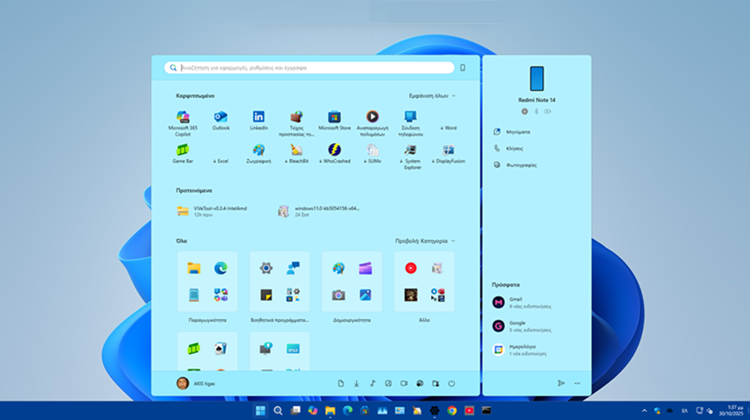Open the Videos folder shortcut in Start footer
This screenshot has height=420, width=750.
pos(404,384)
